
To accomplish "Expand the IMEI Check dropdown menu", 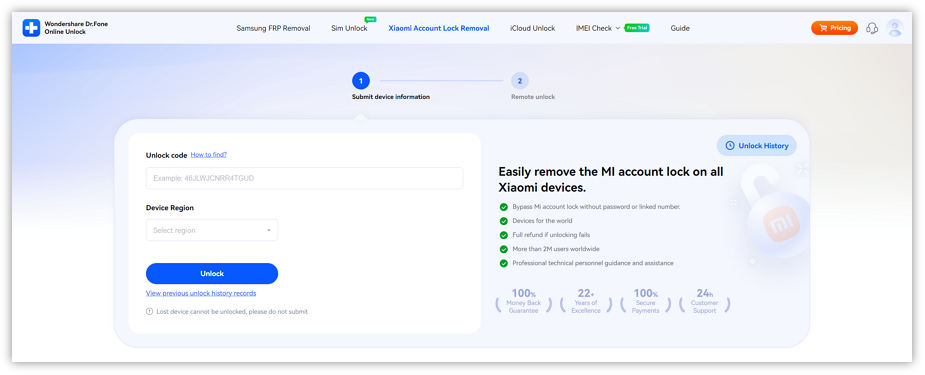I will coord(598,28).
